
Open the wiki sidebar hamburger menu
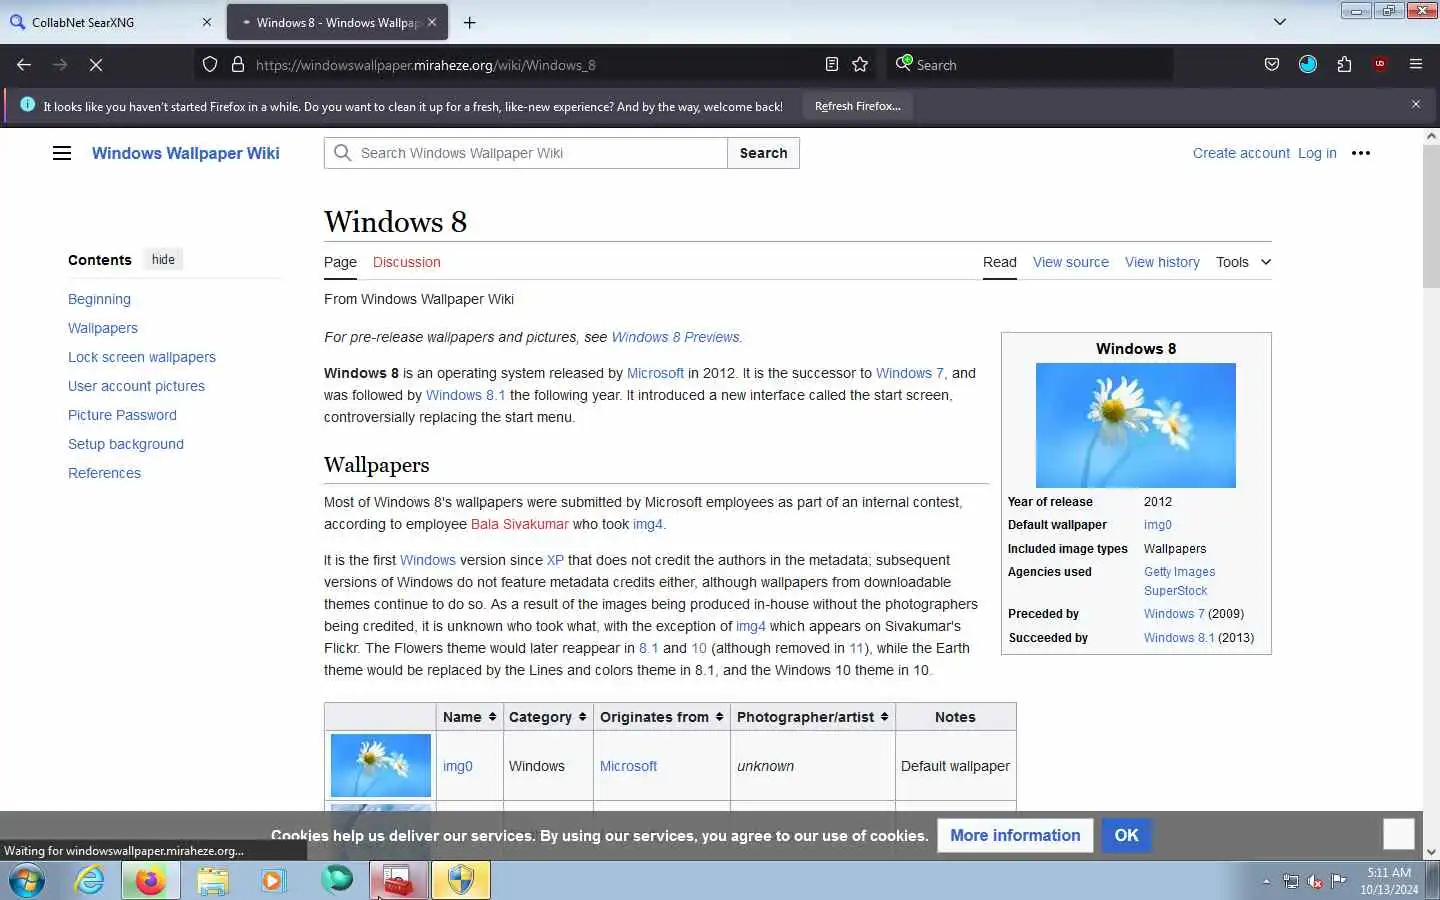[62, 153]
